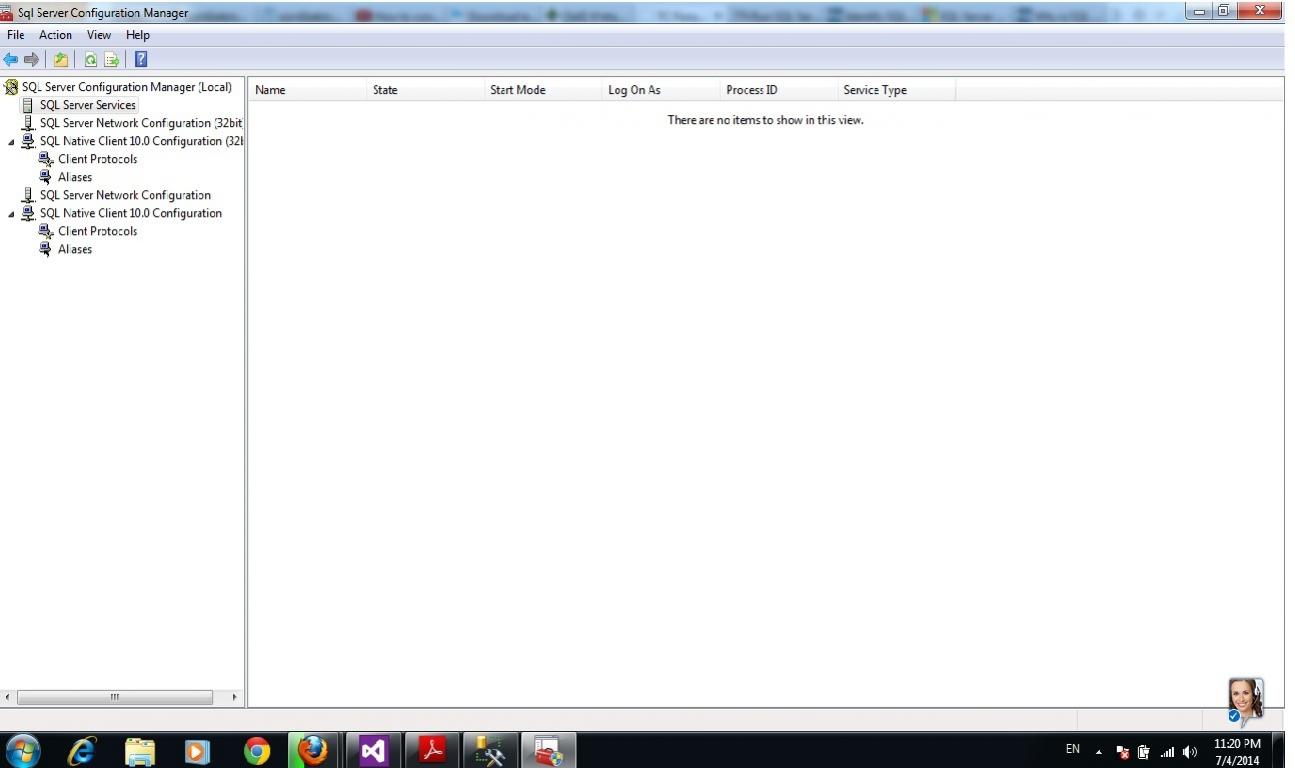Open the clock showing 11:20 PM

pos(1237,752)
